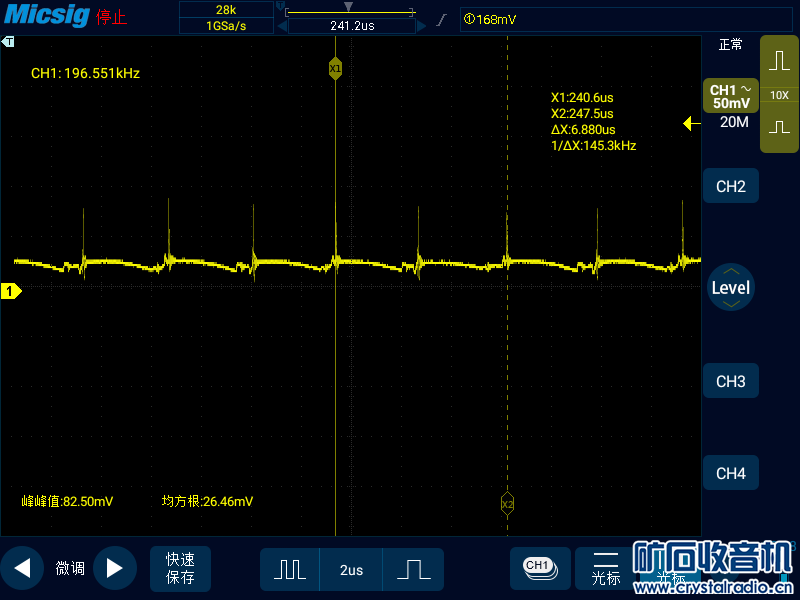Change the 10X probe attenuation

[779, 95]
